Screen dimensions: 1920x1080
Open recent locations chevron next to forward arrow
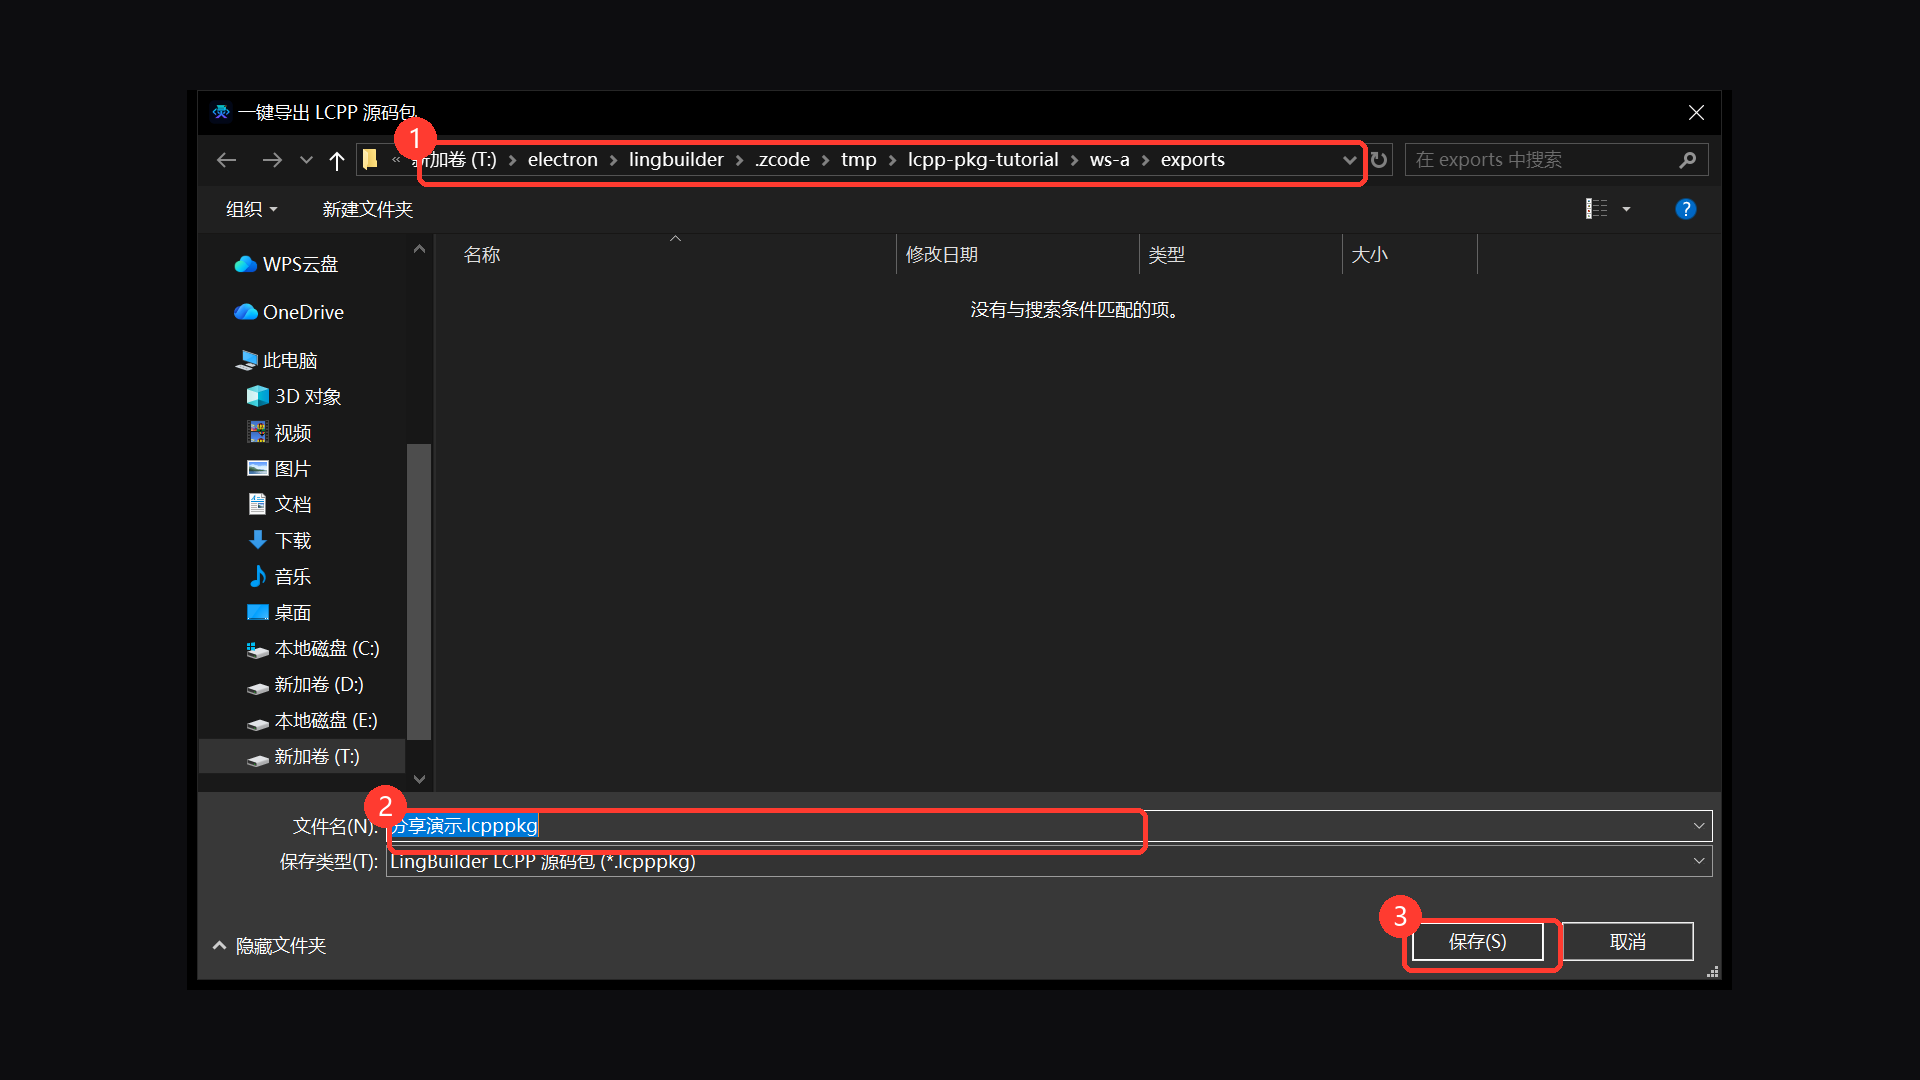point(306,160)
